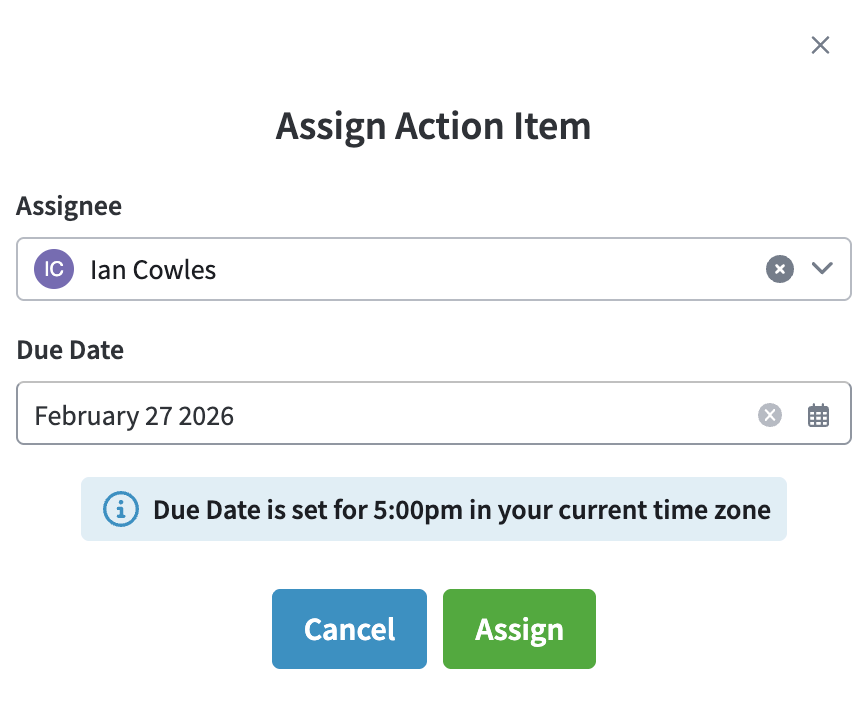The image size is (868, 718).
Task: Click the word February in the date
Action: pos(84,415)
